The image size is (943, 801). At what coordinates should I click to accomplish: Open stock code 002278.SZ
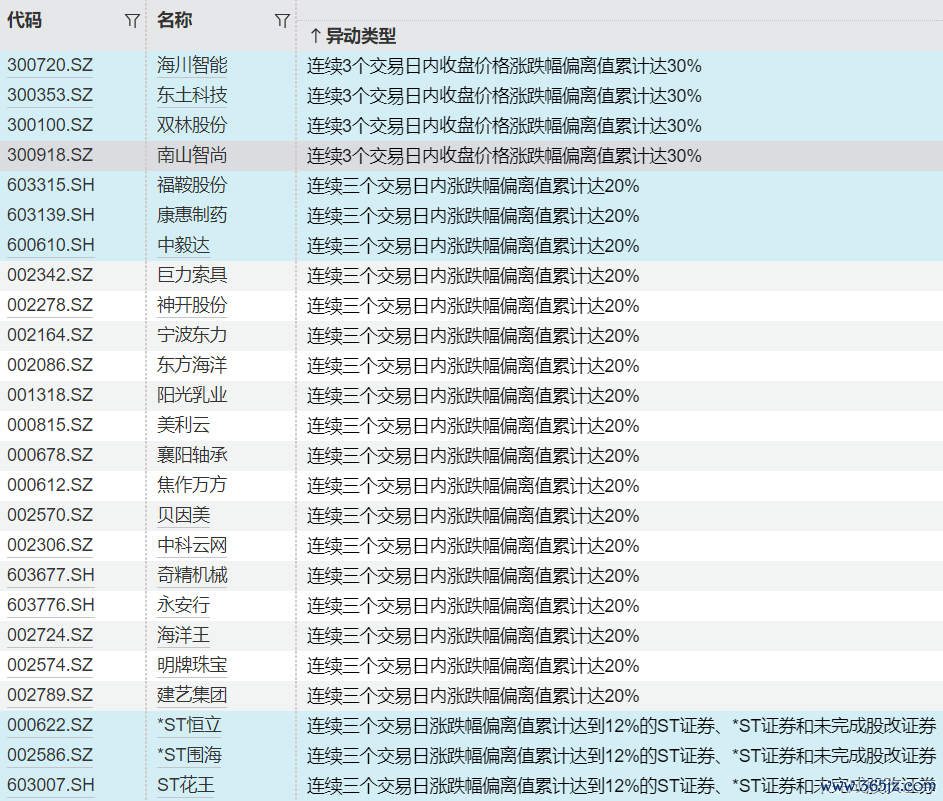click(x=50, y=305)
